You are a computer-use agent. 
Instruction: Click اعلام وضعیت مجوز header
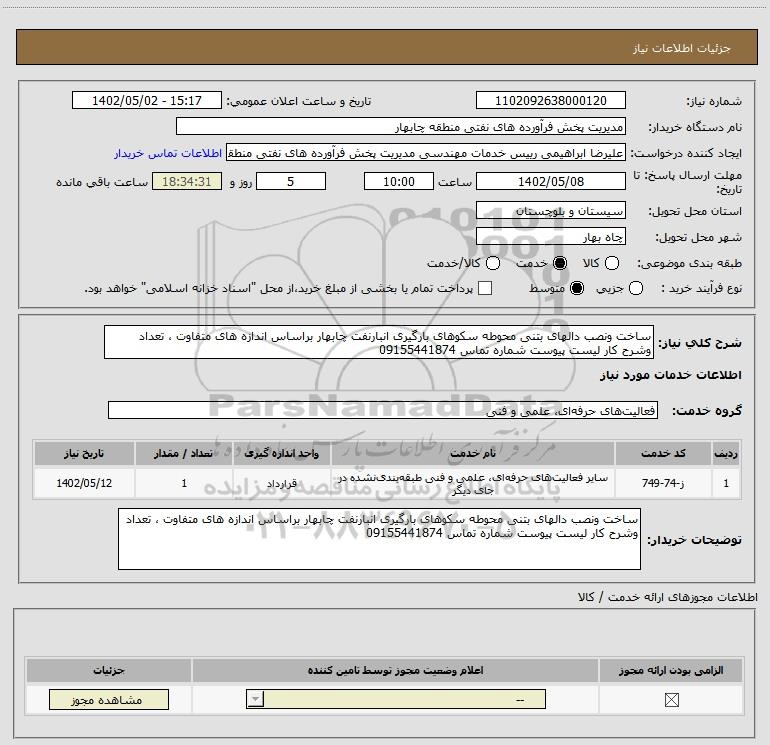(x=395, y=670)
